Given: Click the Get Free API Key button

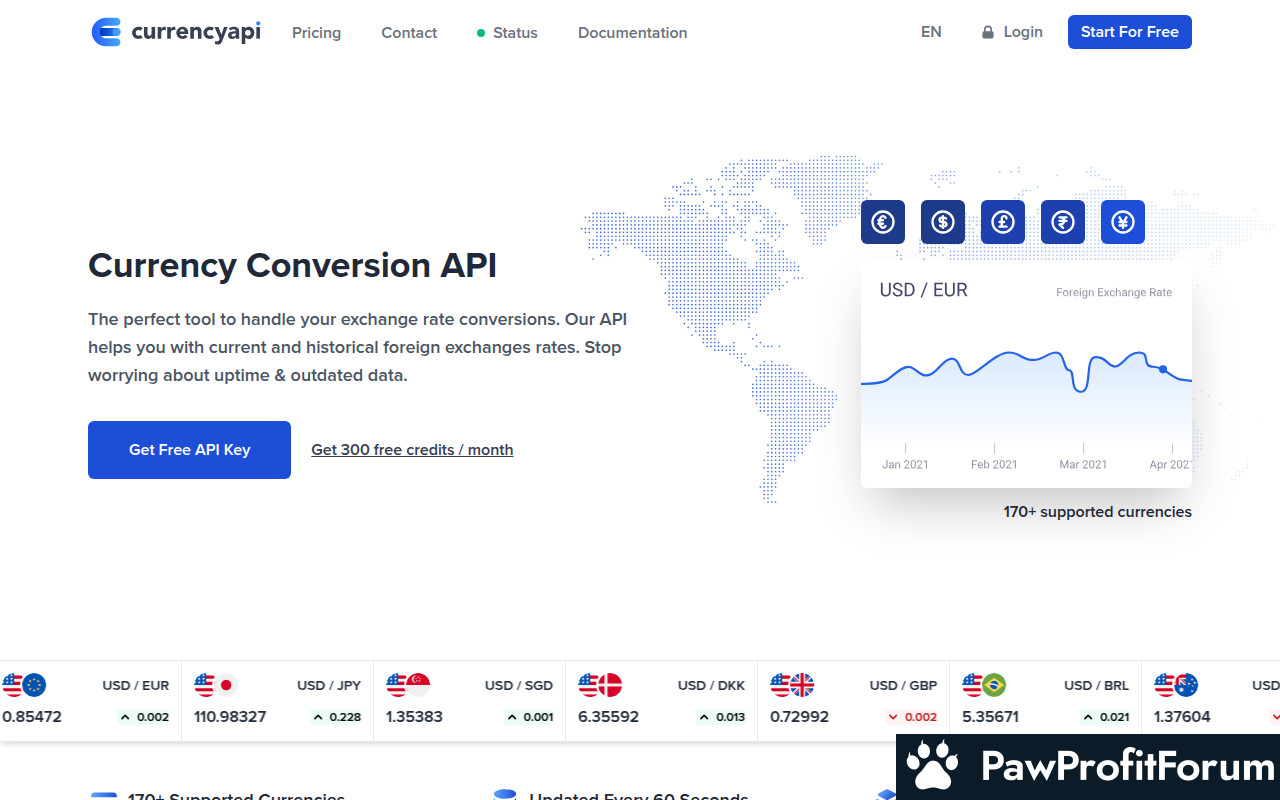Looking at the screenshot, I should pos(189,450).
